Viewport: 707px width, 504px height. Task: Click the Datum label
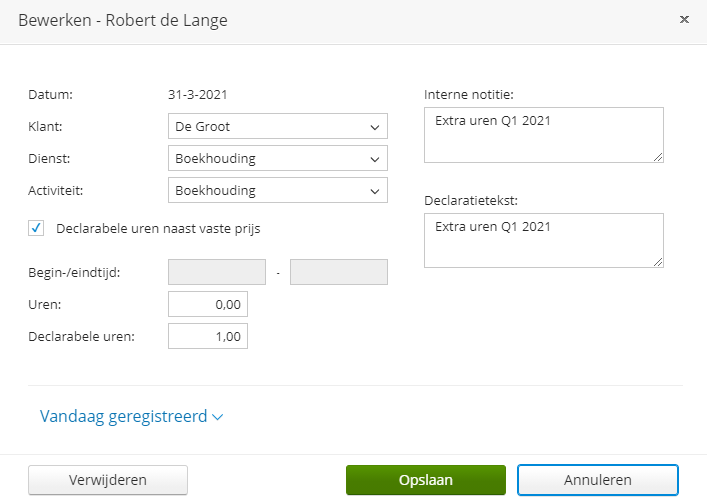50,95
